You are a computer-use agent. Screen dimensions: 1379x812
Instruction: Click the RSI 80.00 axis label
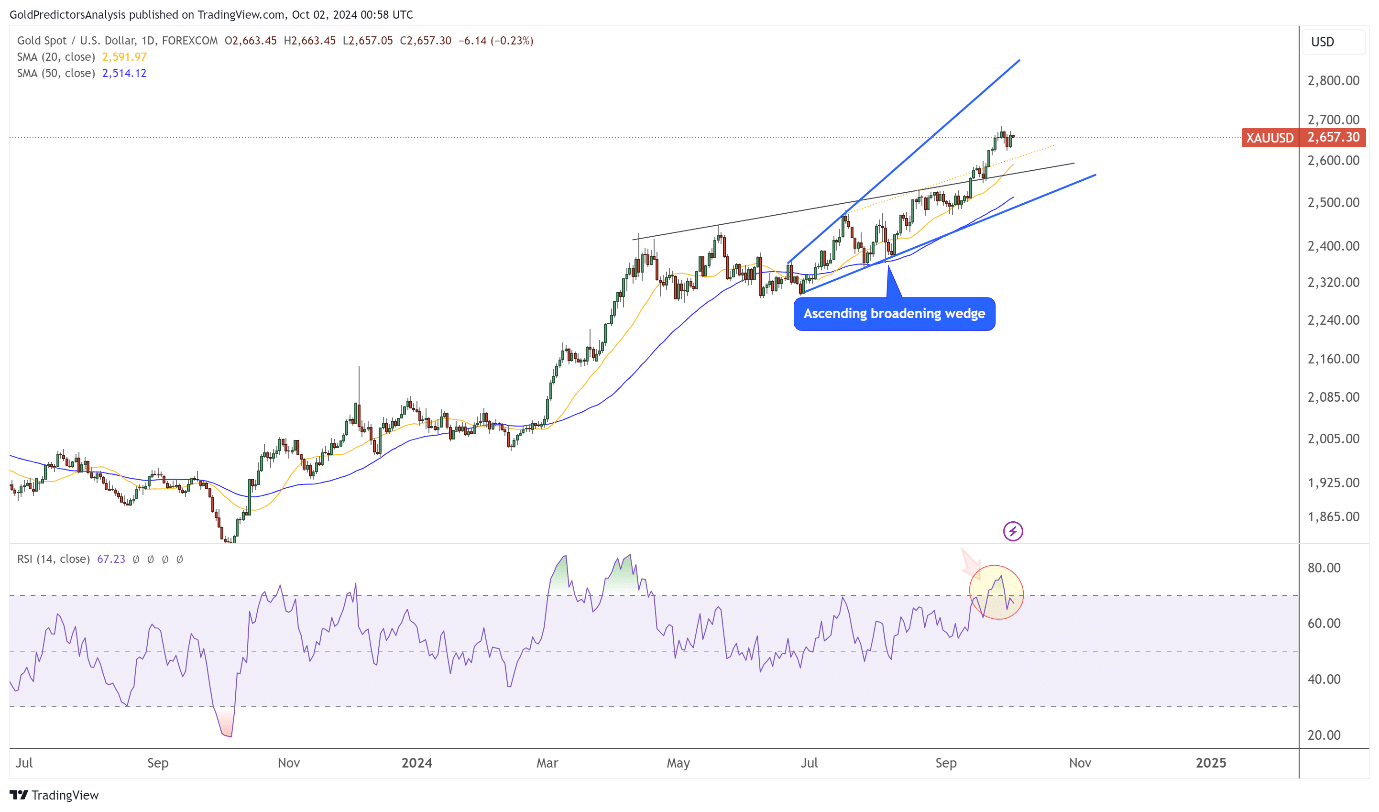pos(1325,568)
